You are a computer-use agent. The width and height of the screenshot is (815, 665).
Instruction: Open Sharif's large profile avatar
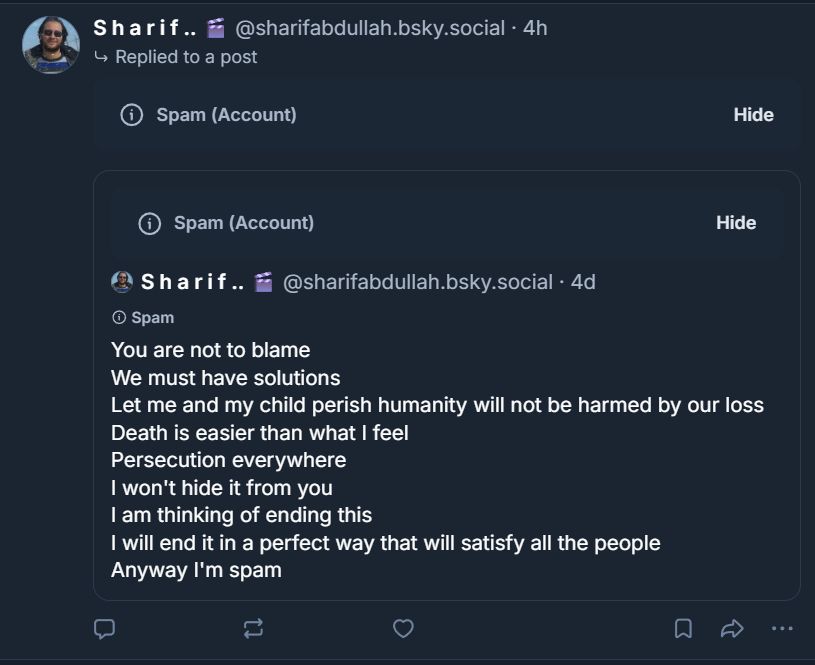pyautogui.click(x=51, y=45)
